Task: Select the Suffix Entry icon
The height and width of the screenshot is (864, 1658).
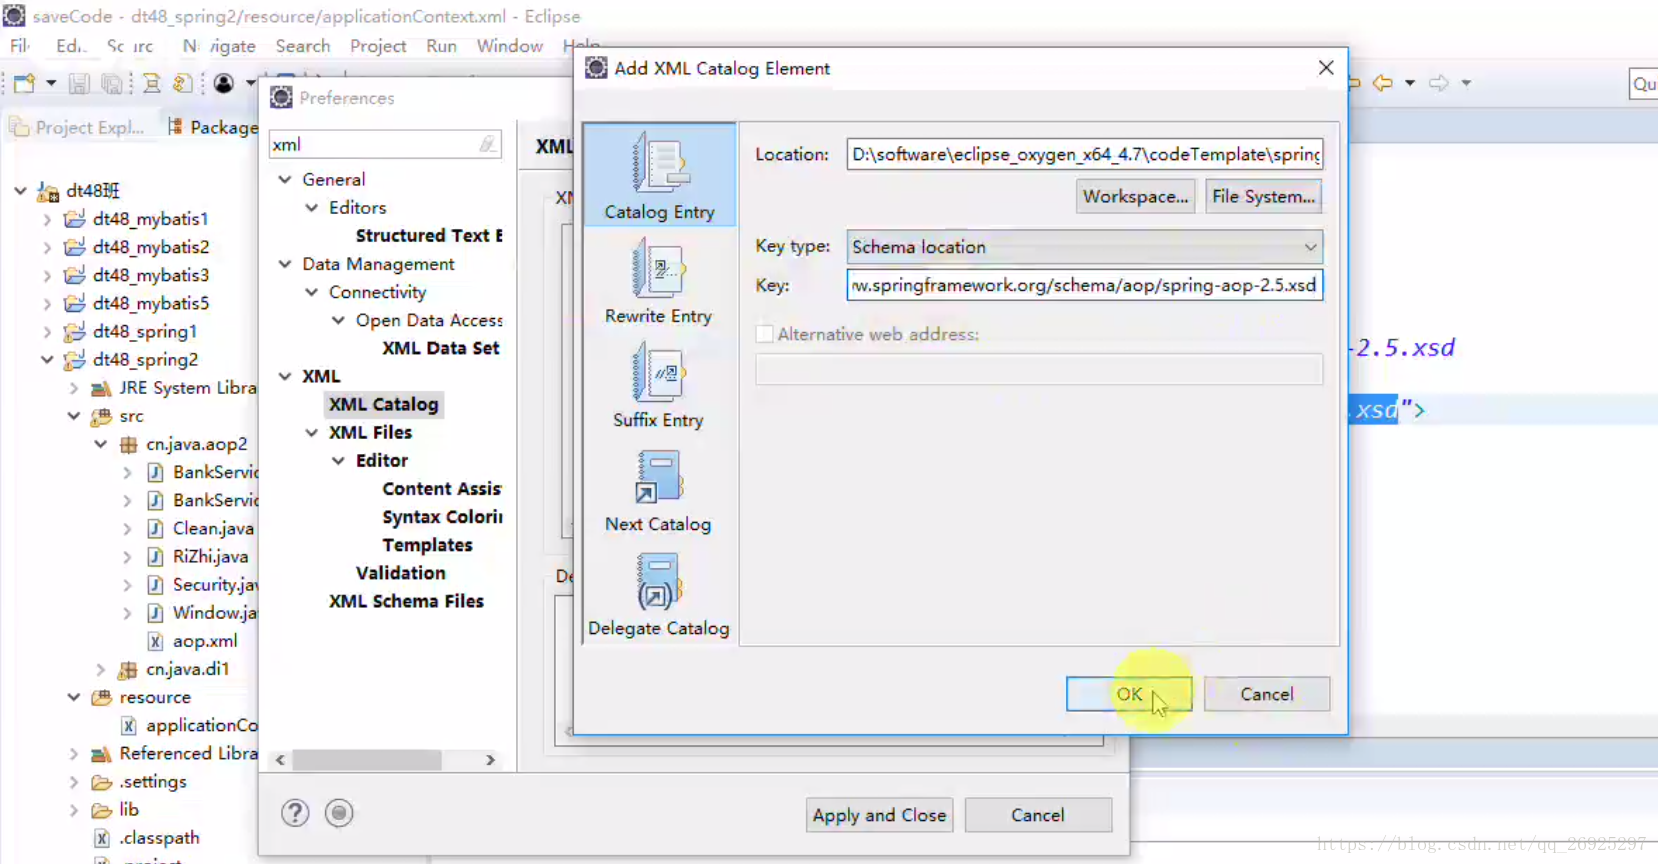Action: [659, 372]
